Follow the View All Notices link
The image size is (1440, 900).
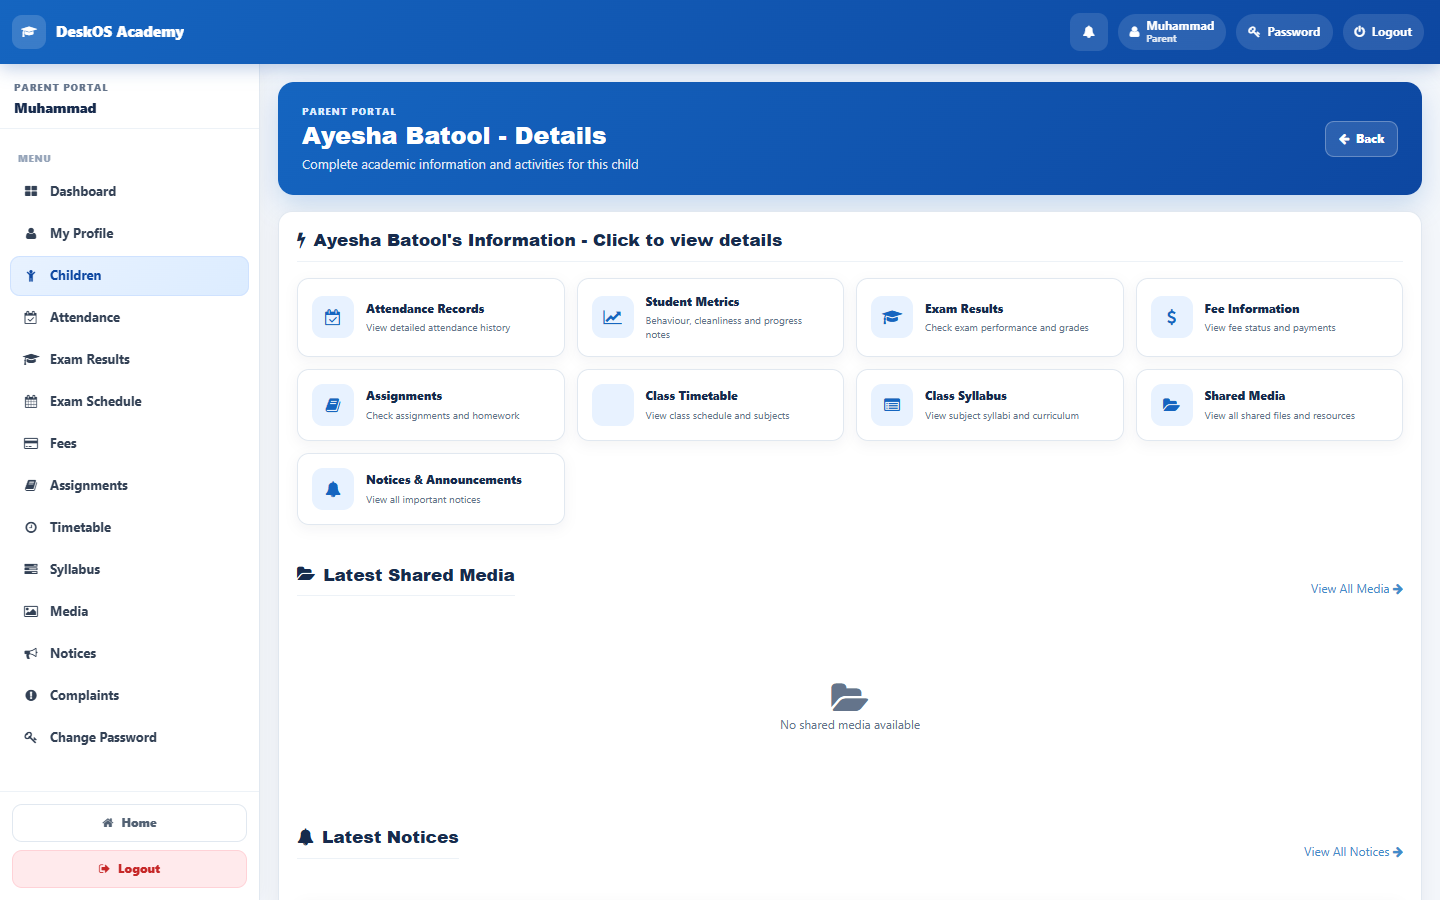pyautogui.click(x=1353, y=852)
